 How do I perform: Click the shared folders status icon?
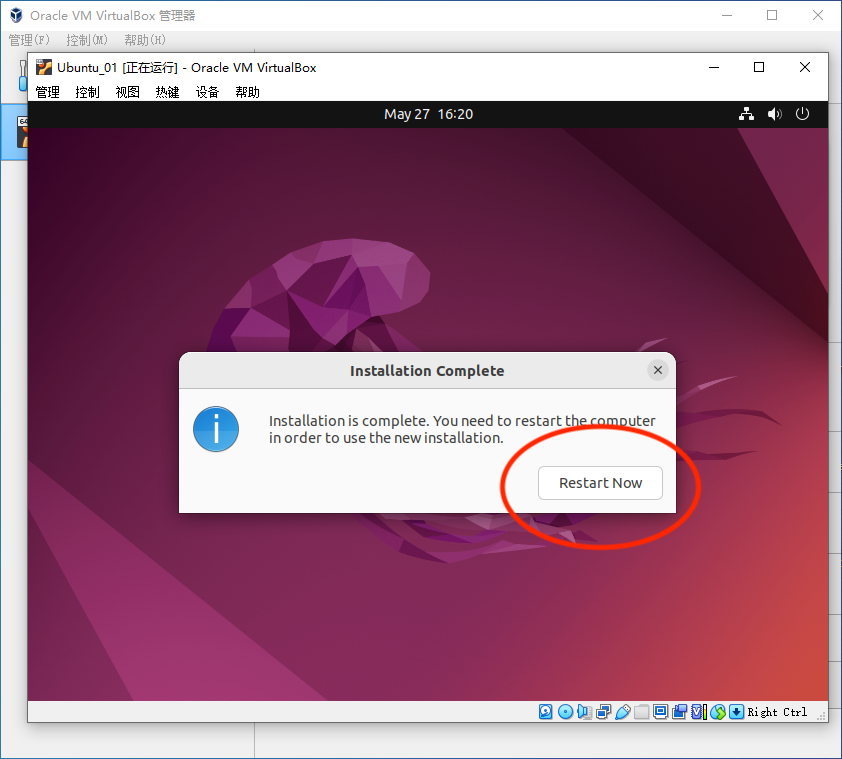(641, 712)
